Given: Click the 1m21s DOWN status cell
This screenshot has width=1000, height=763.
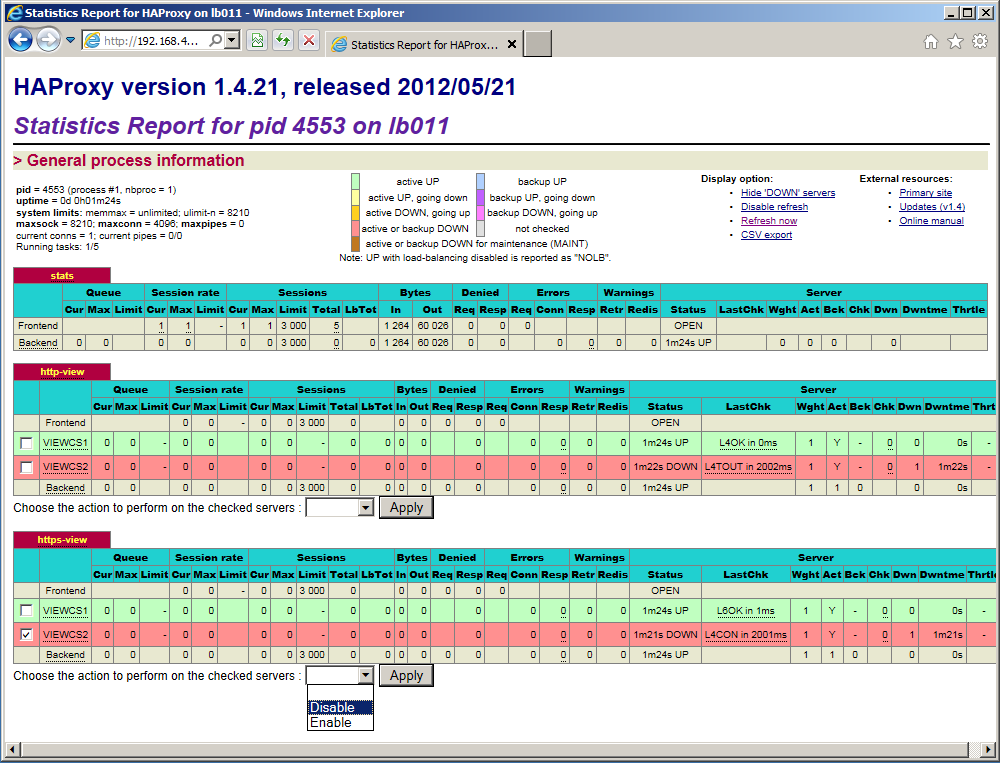Looking at the screenshot, I should coord(665,635).
